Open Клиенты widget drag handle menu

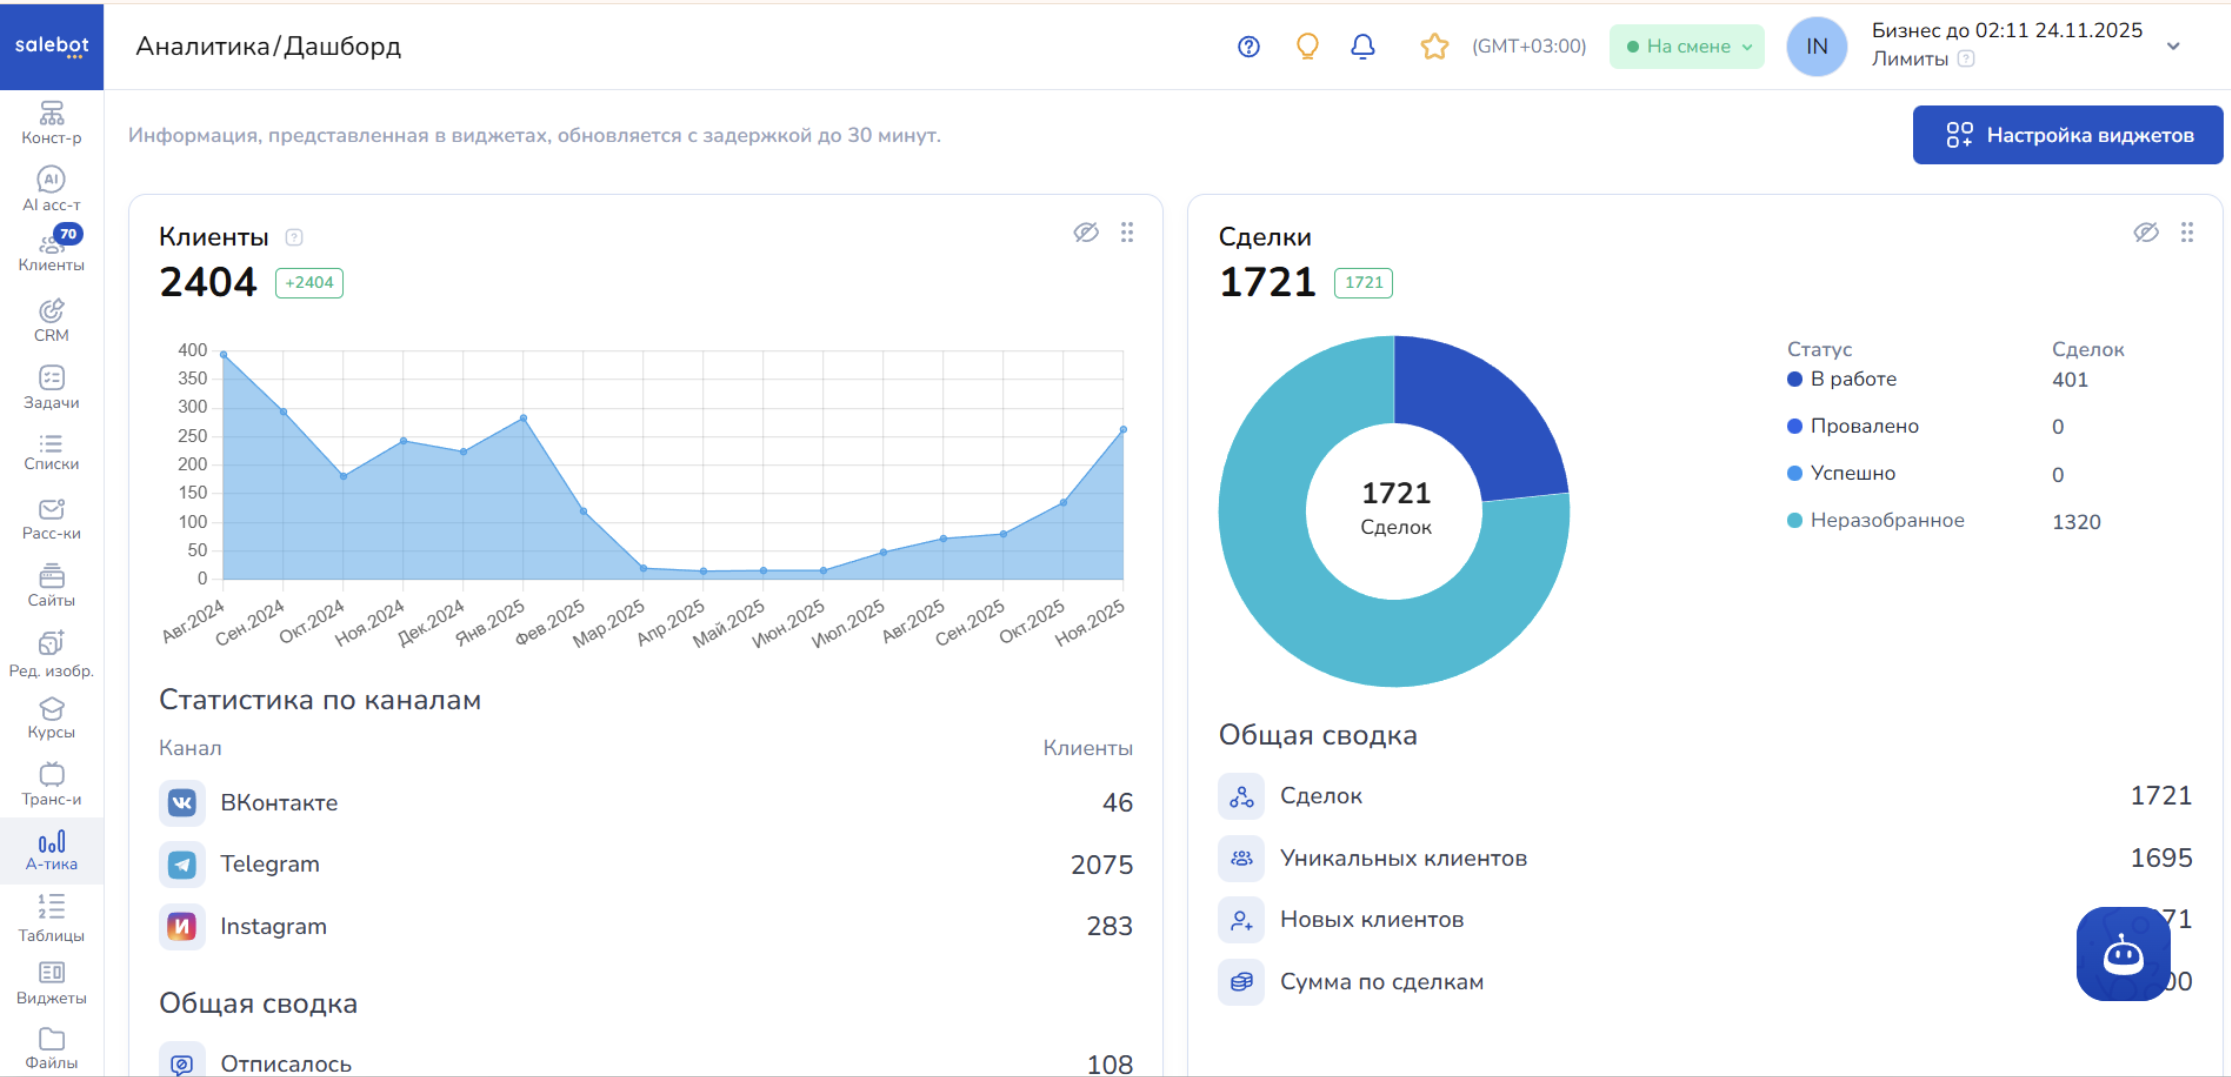[x=1127, y=233]
